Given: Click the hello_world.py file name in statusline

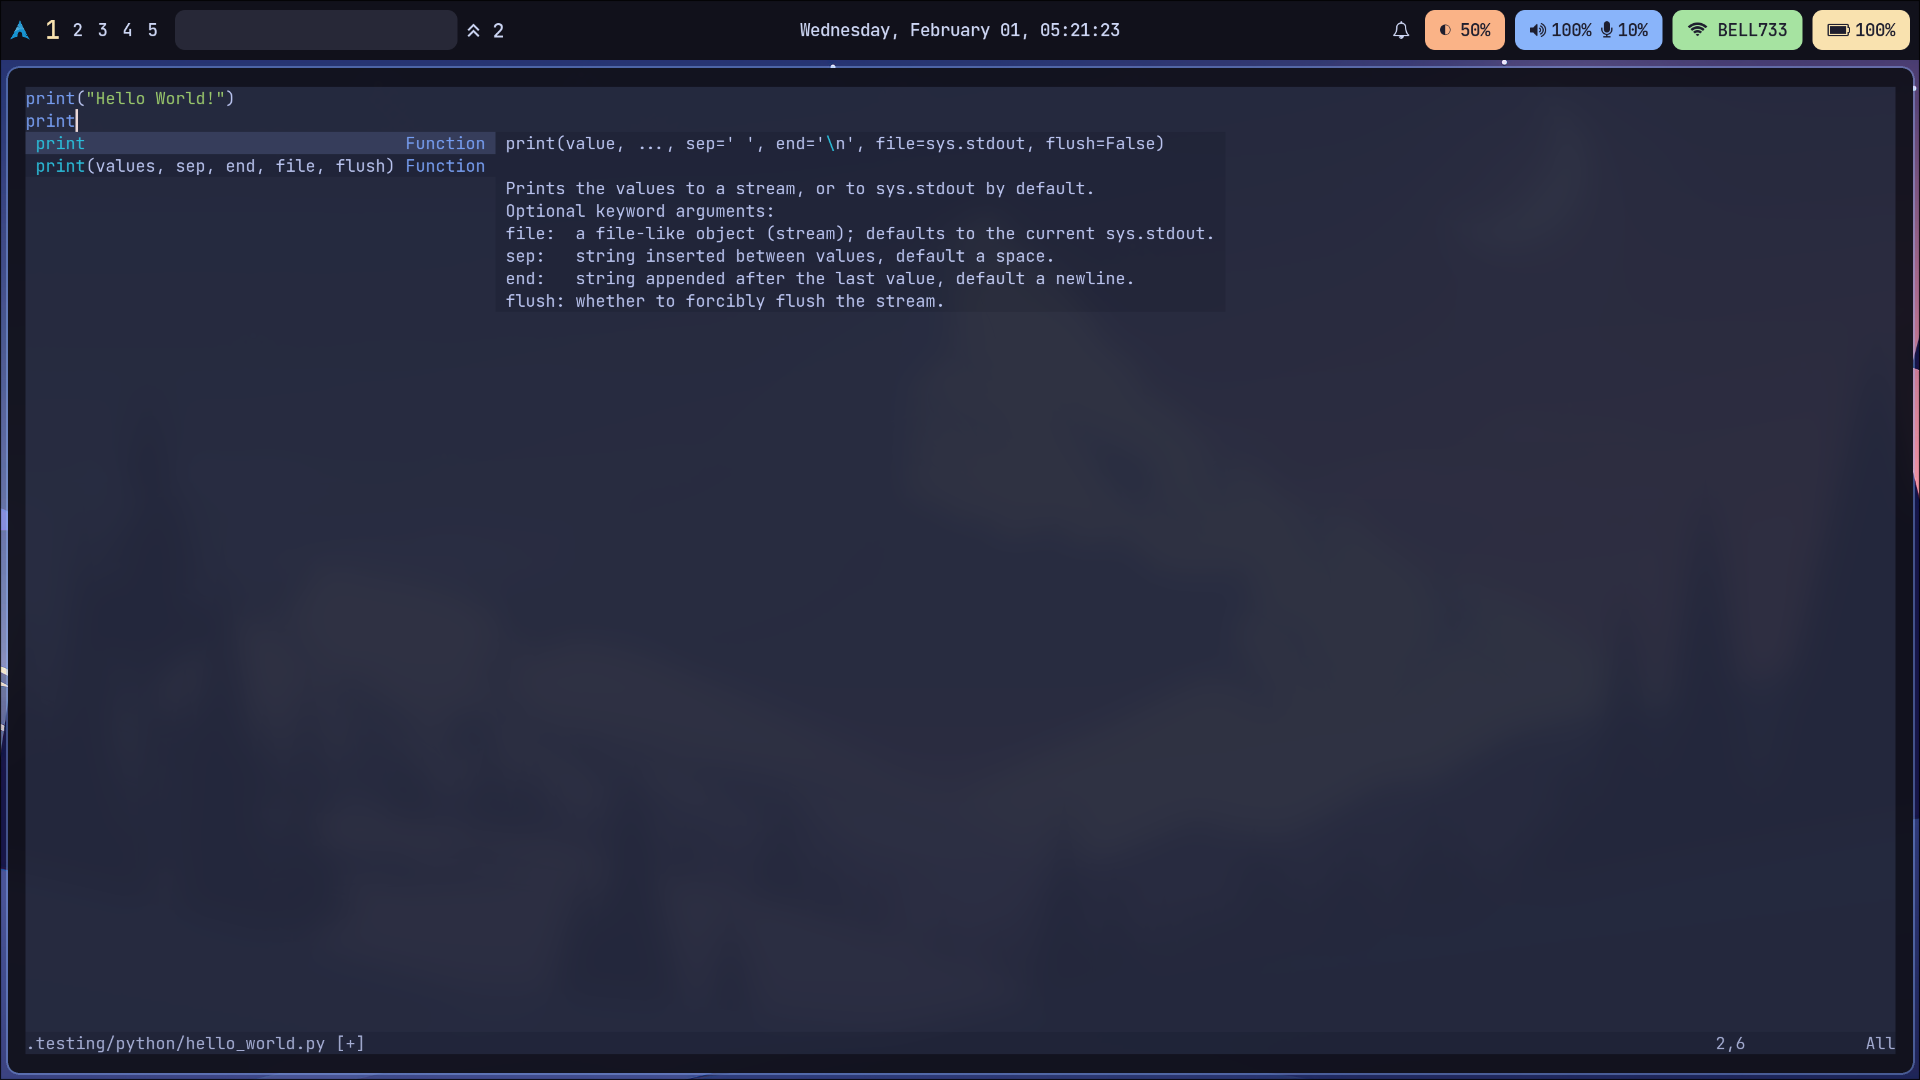Looking at the screenshot, I should pyautogui.click(x=255, y=1043).
